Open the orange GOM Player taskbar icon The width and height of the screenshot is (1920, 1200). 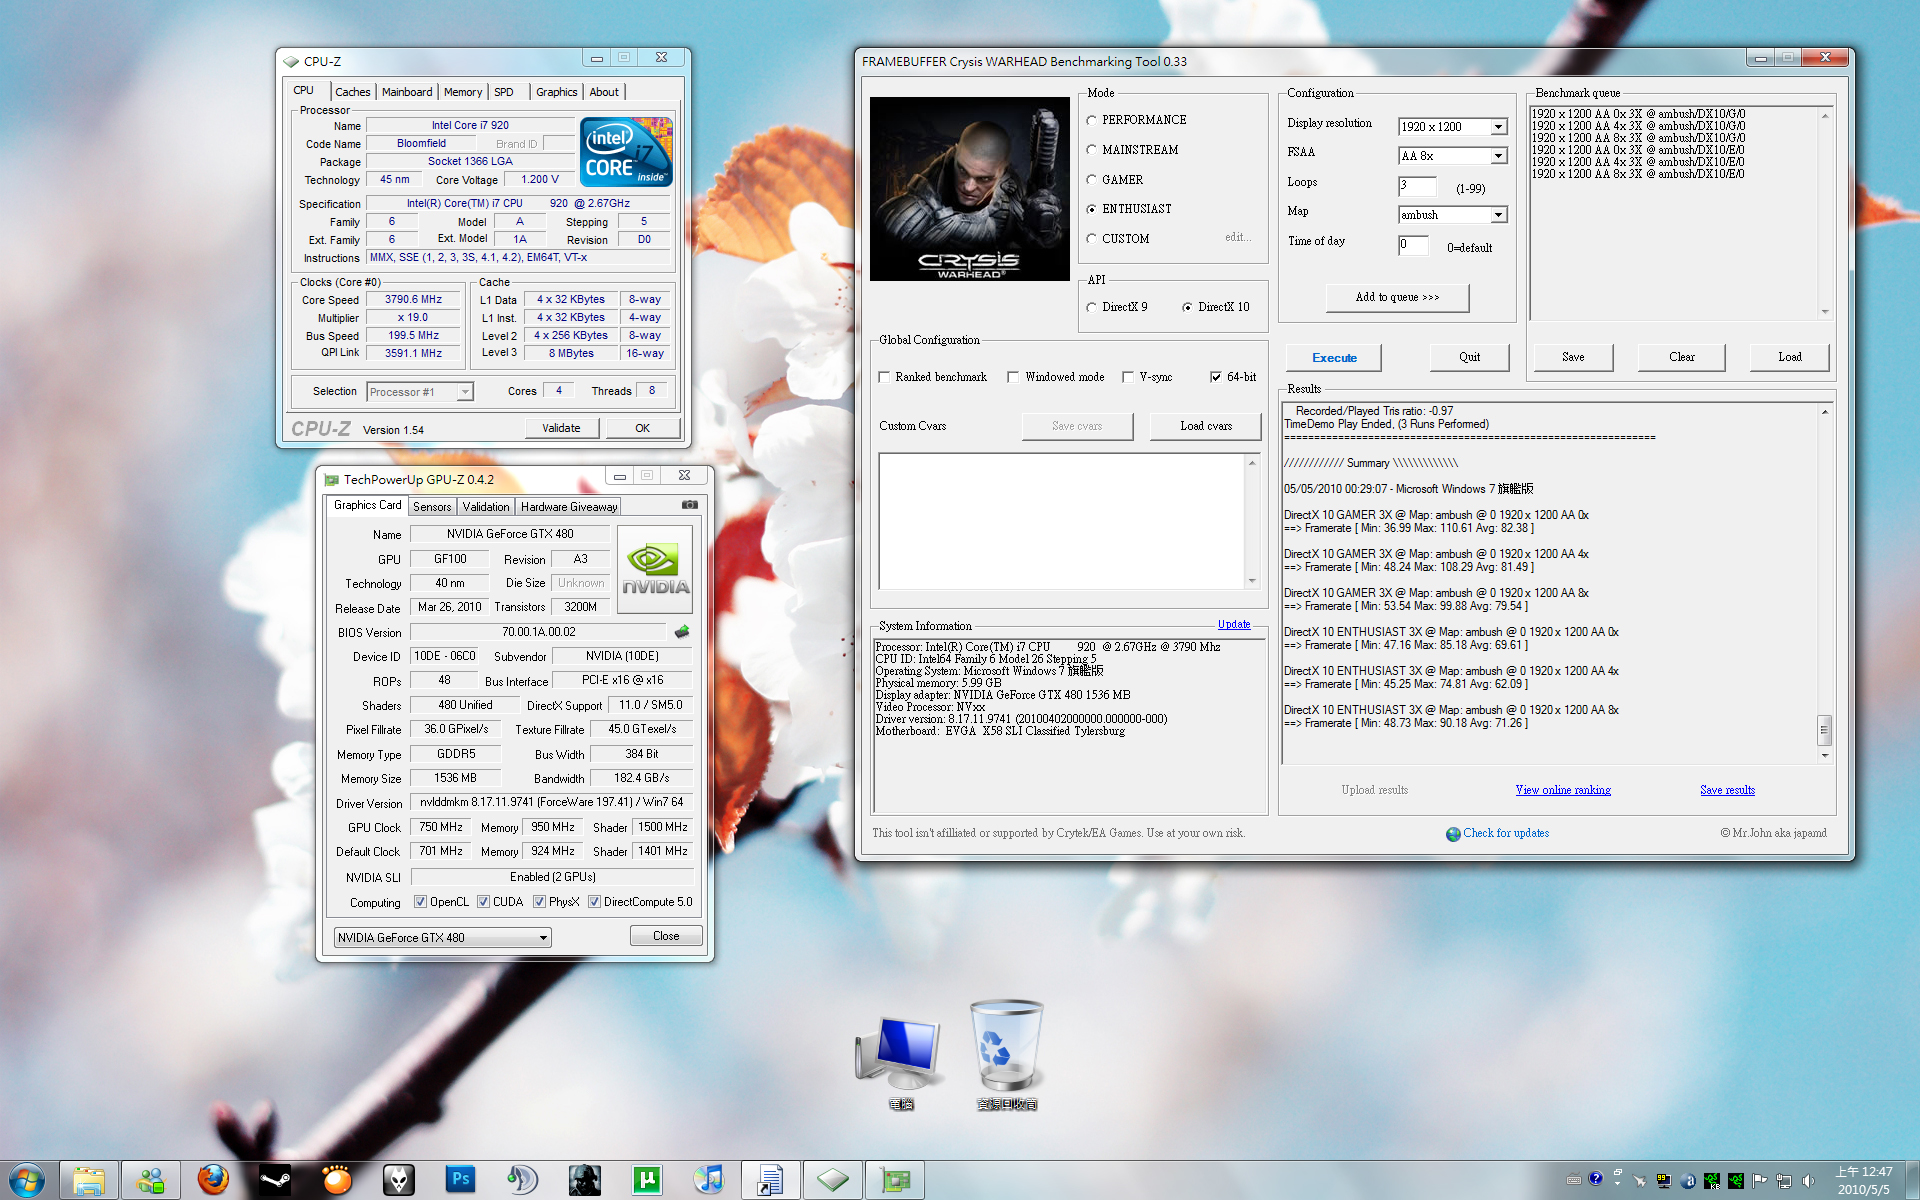[x=337, y=1180]
